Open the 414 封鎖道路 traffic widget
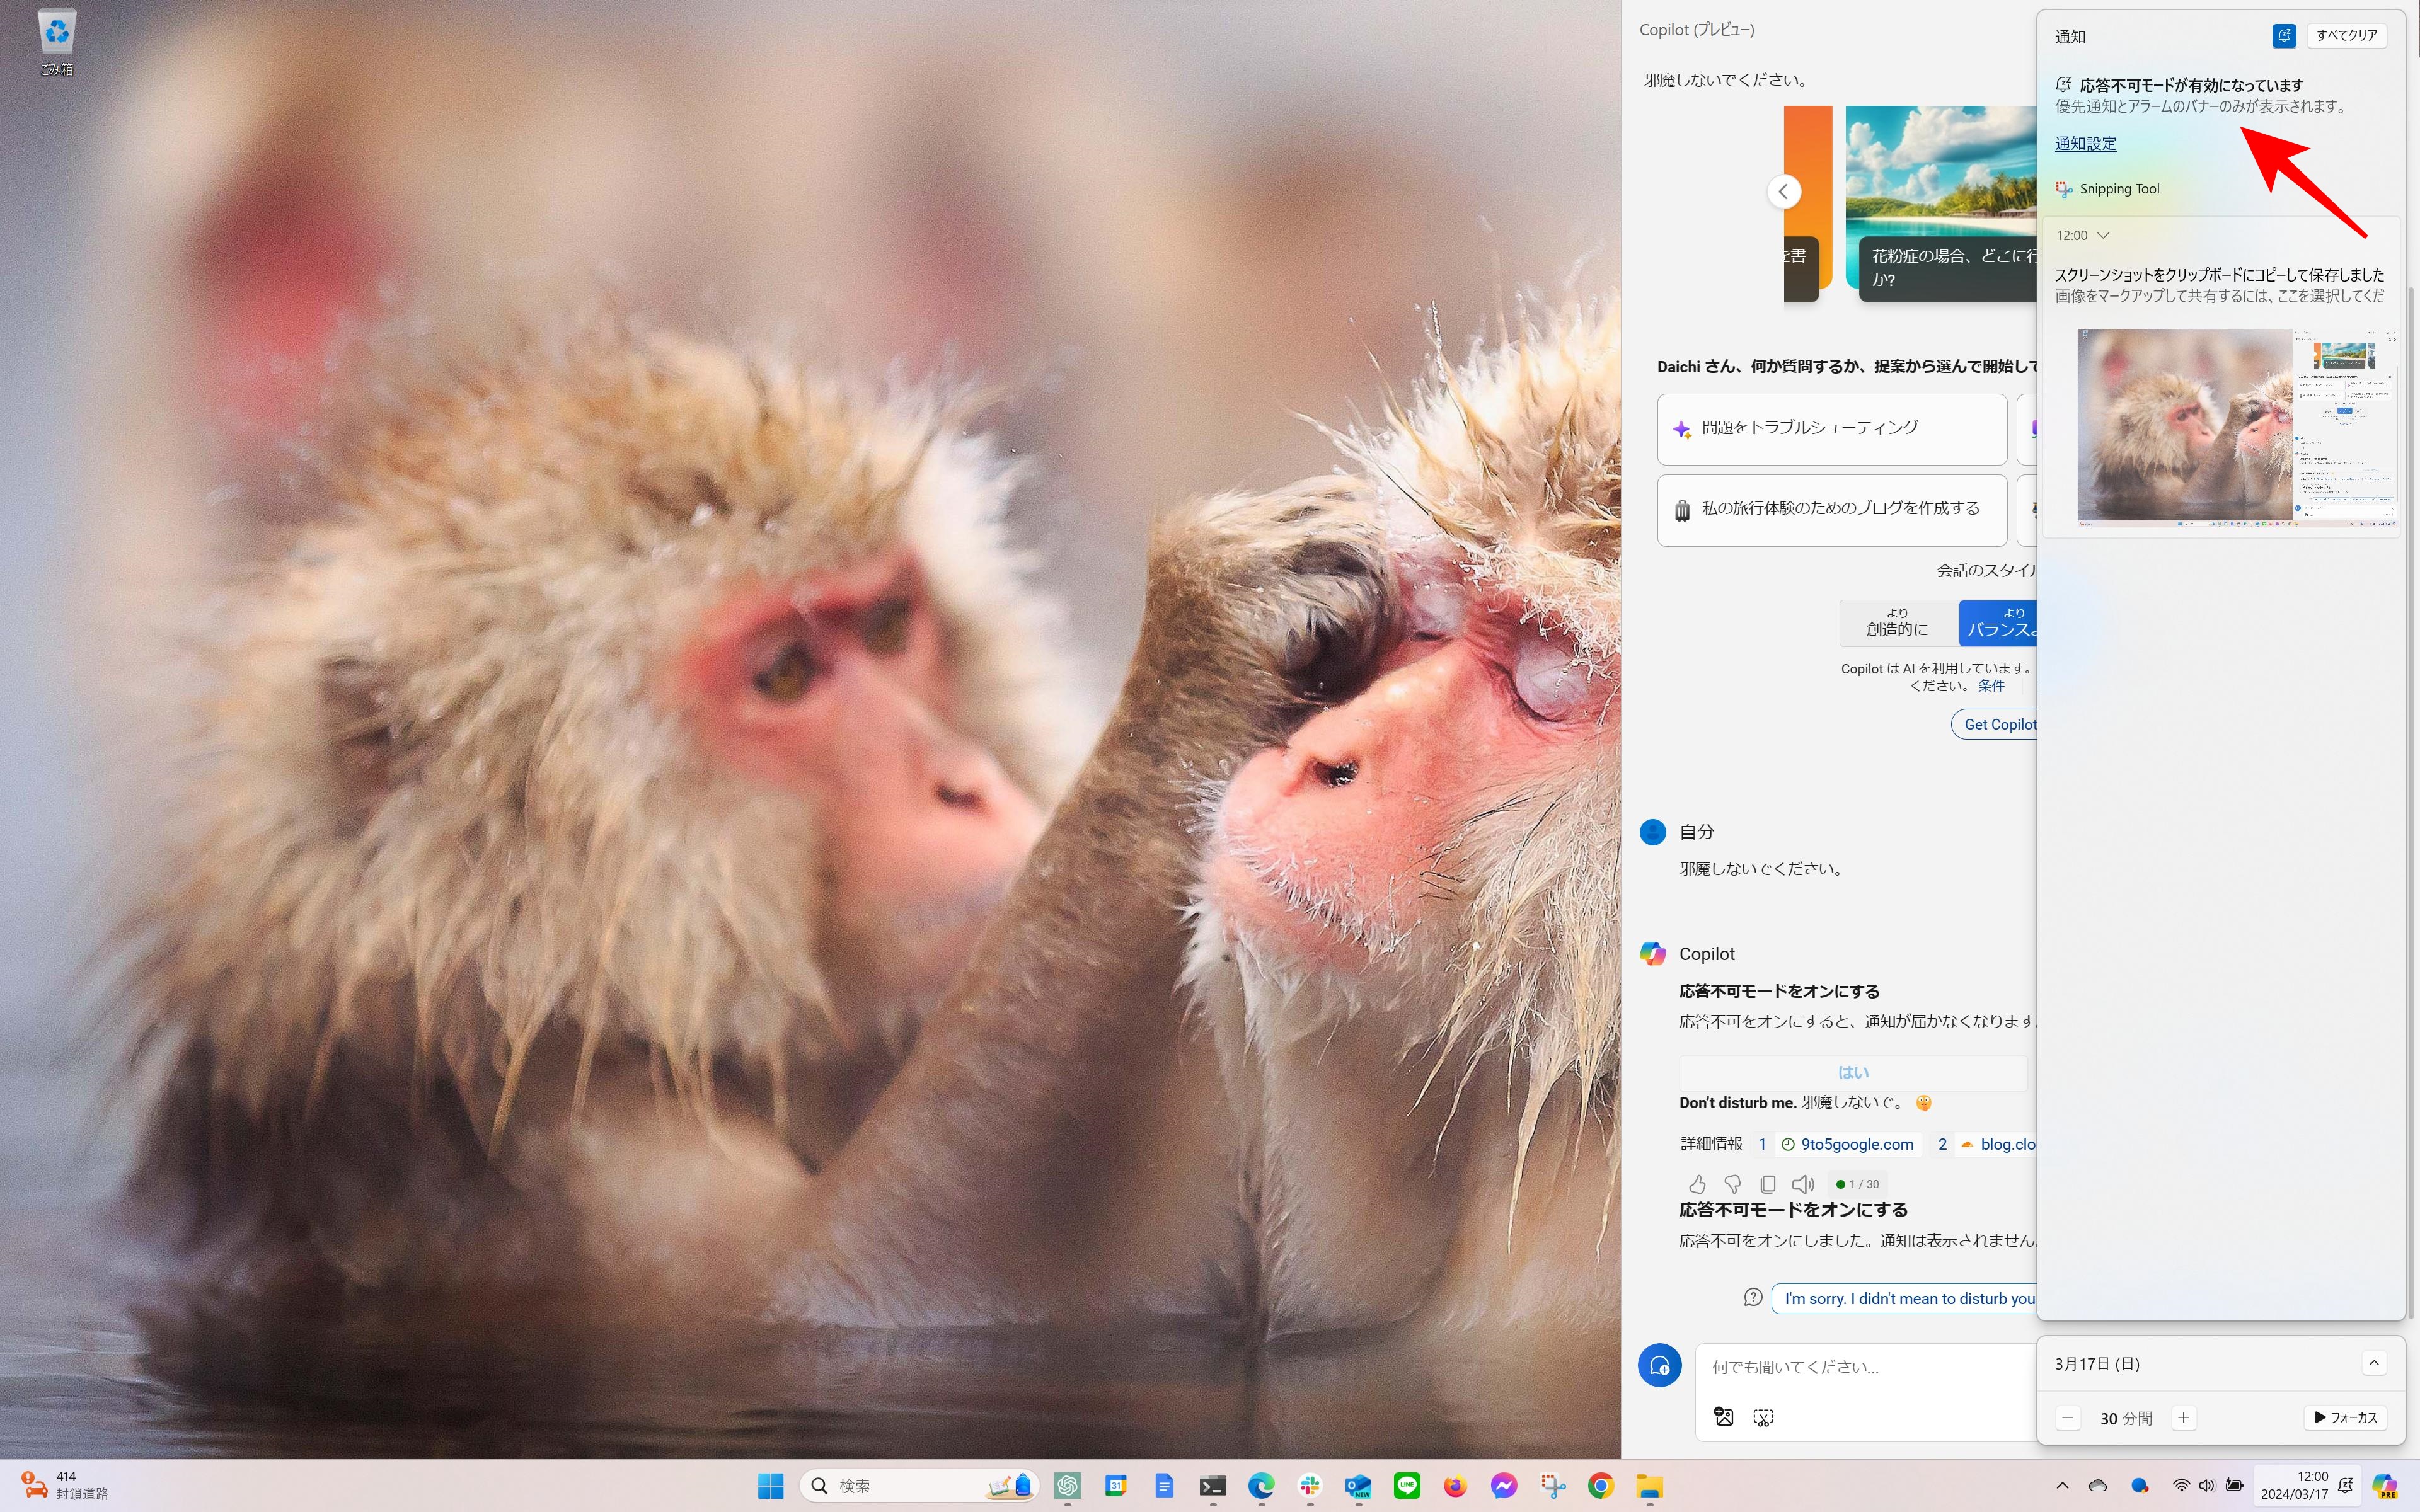2420x1512 pixels. 64,1486
